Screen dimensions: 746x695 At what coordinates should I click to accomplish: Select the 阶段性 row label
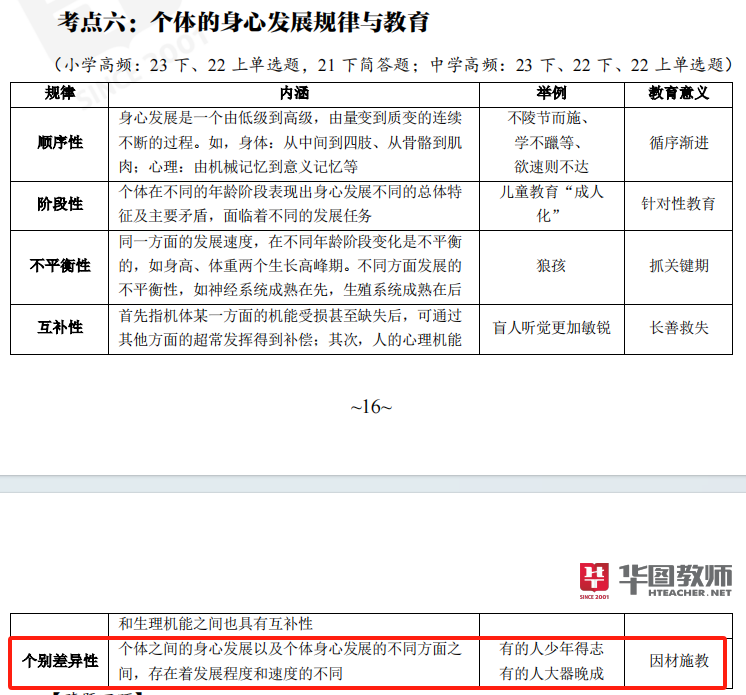click(x=60, y=204)
